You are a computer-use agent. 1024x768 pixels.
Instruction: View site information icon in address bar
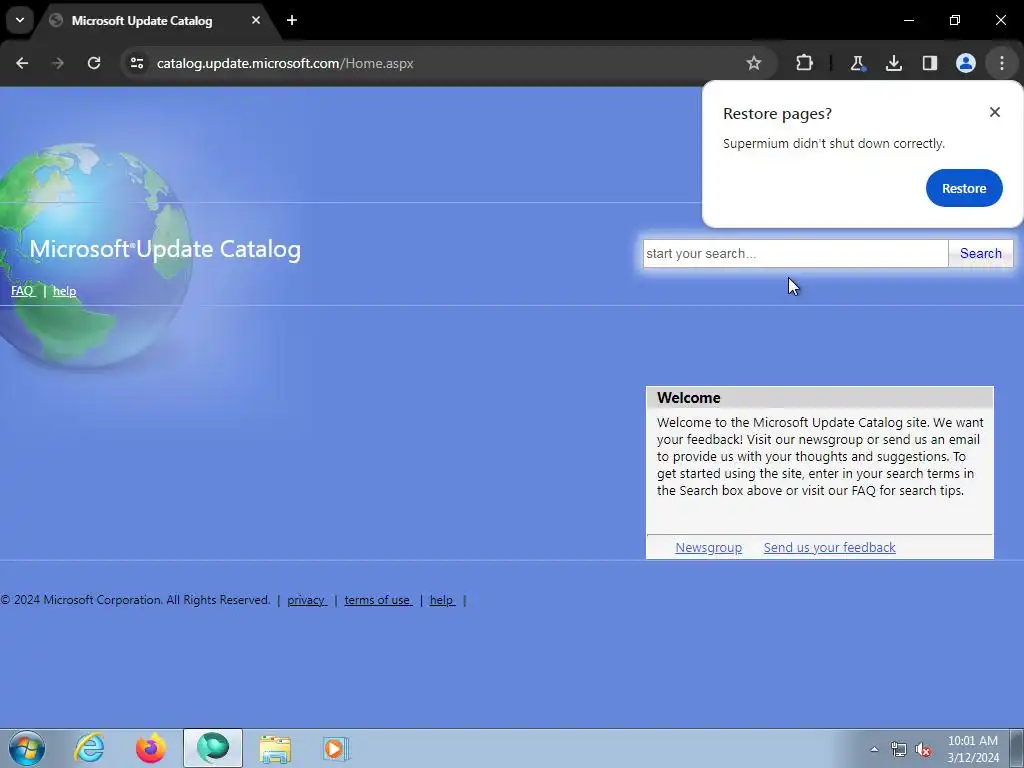pos(136,63)
